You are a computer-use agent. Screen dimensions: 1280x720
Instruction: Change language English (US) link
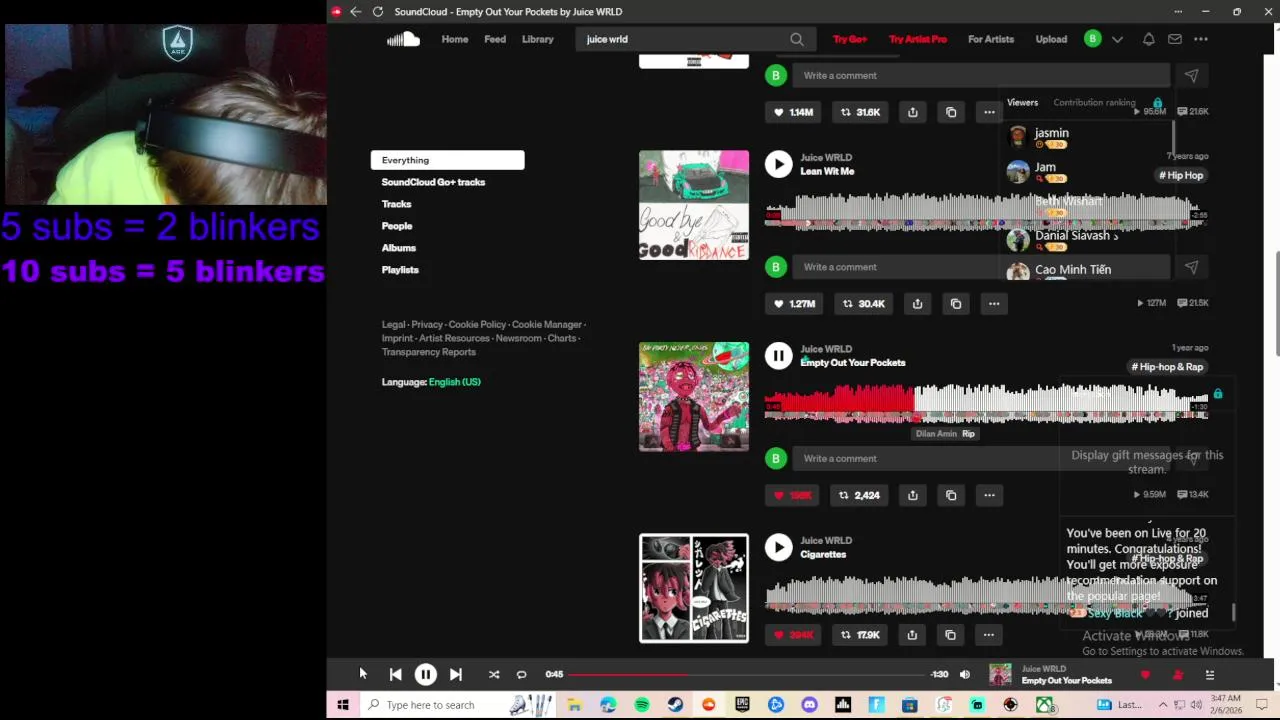click(x=455, y=382)
